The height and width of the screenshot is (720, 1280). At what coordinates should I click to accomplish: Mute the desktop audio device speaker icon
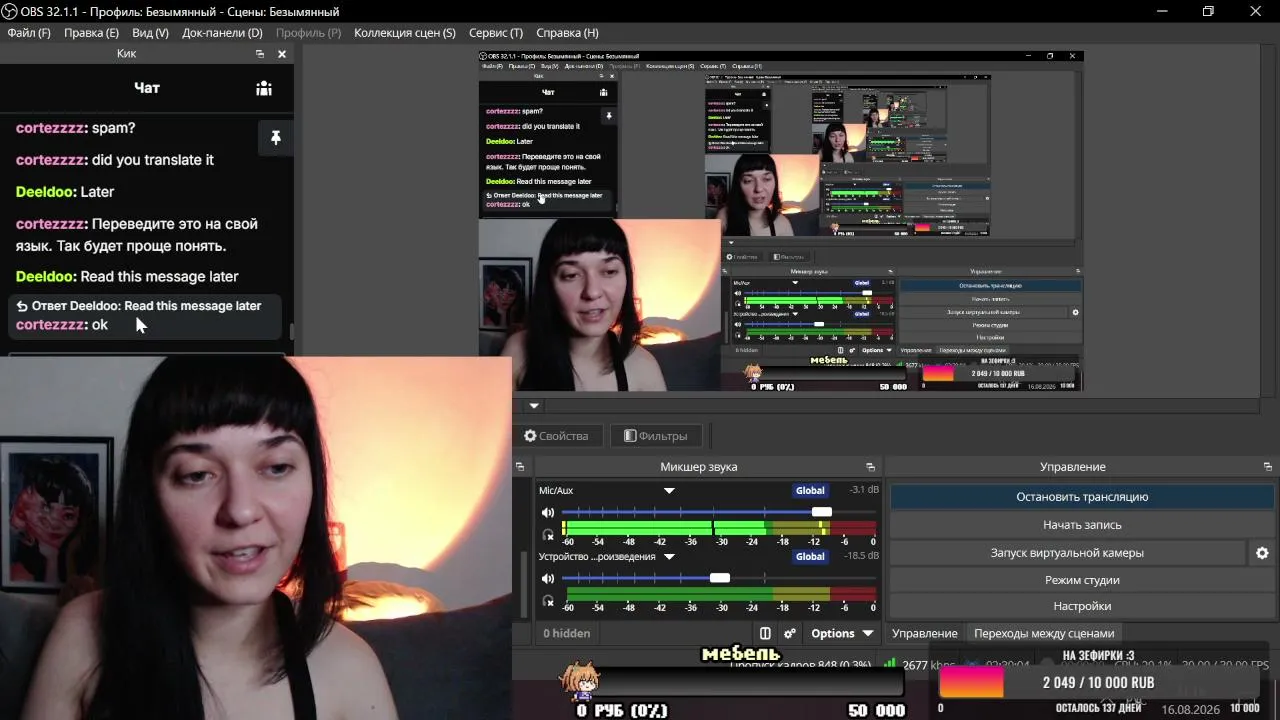tap(548, 578)
